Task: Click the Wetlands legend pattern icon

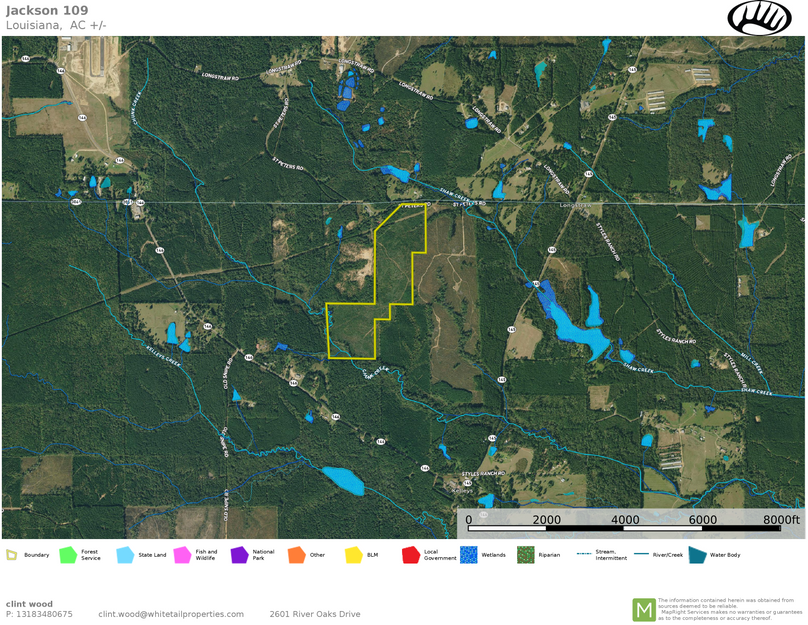Action: click(x=468, y=554)
